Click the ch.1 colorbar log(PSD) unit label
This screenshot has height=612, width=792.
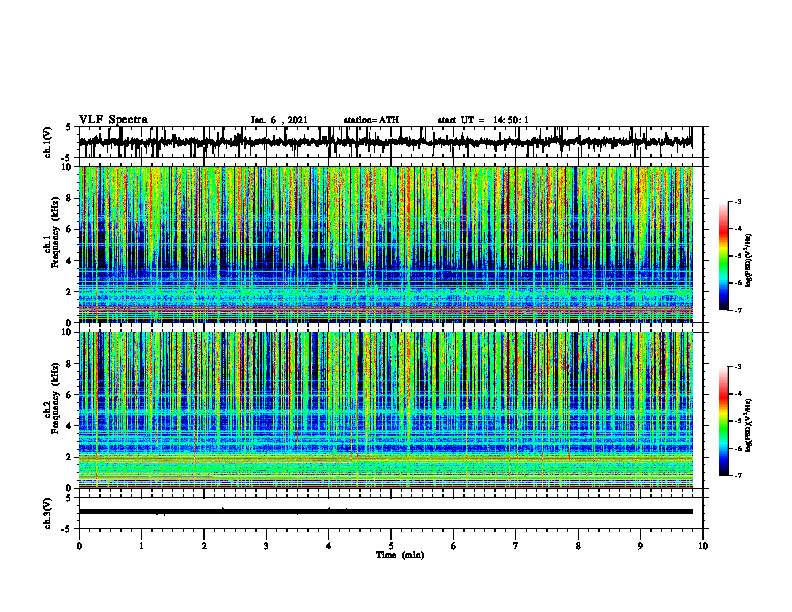click(749, 261)
